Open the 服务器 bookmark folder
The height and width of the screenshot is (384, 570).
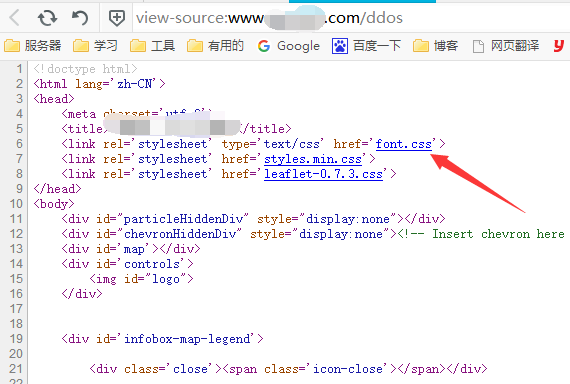33,46
